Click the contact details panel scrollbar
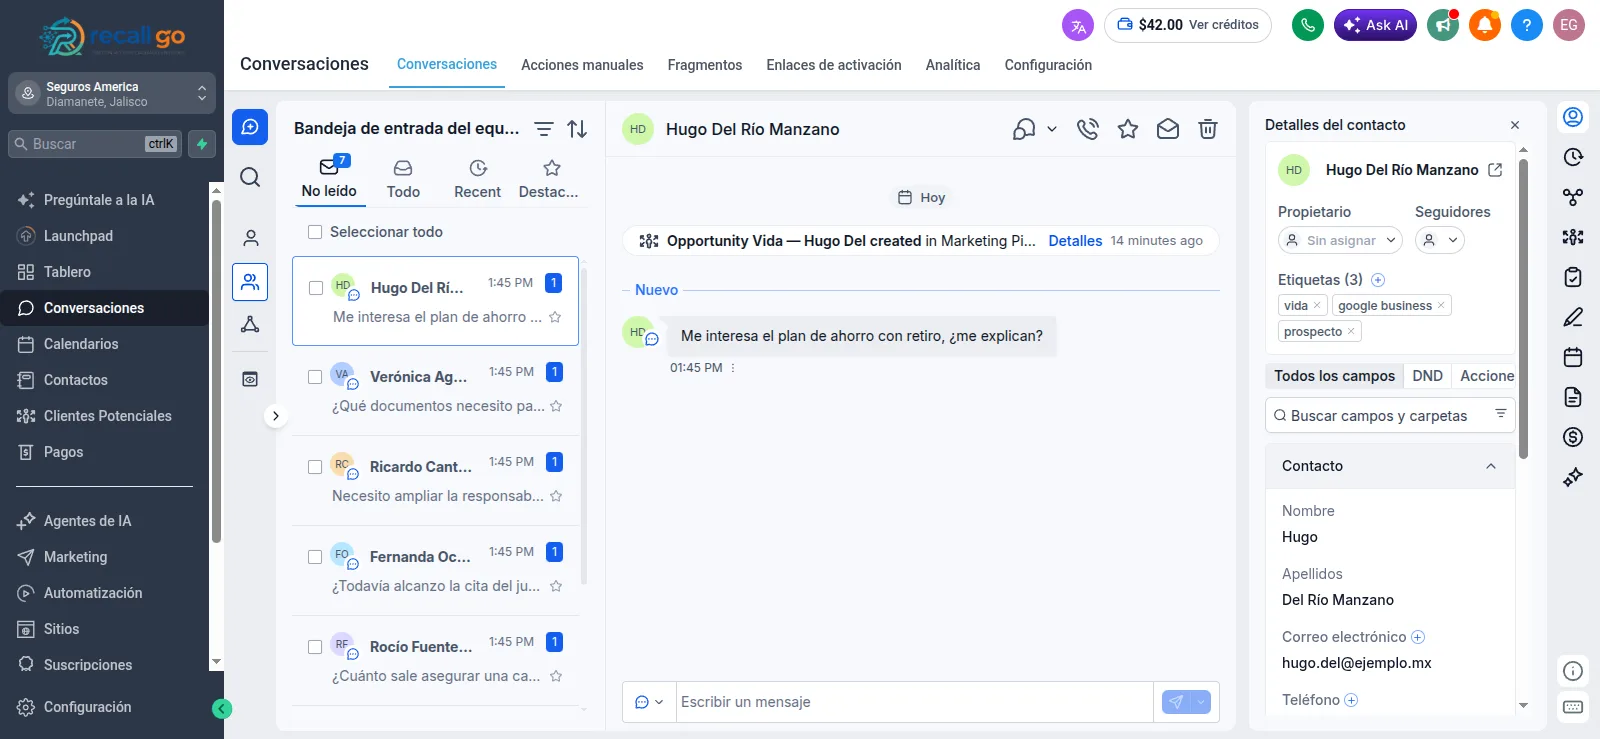 tap(1523, 308)
